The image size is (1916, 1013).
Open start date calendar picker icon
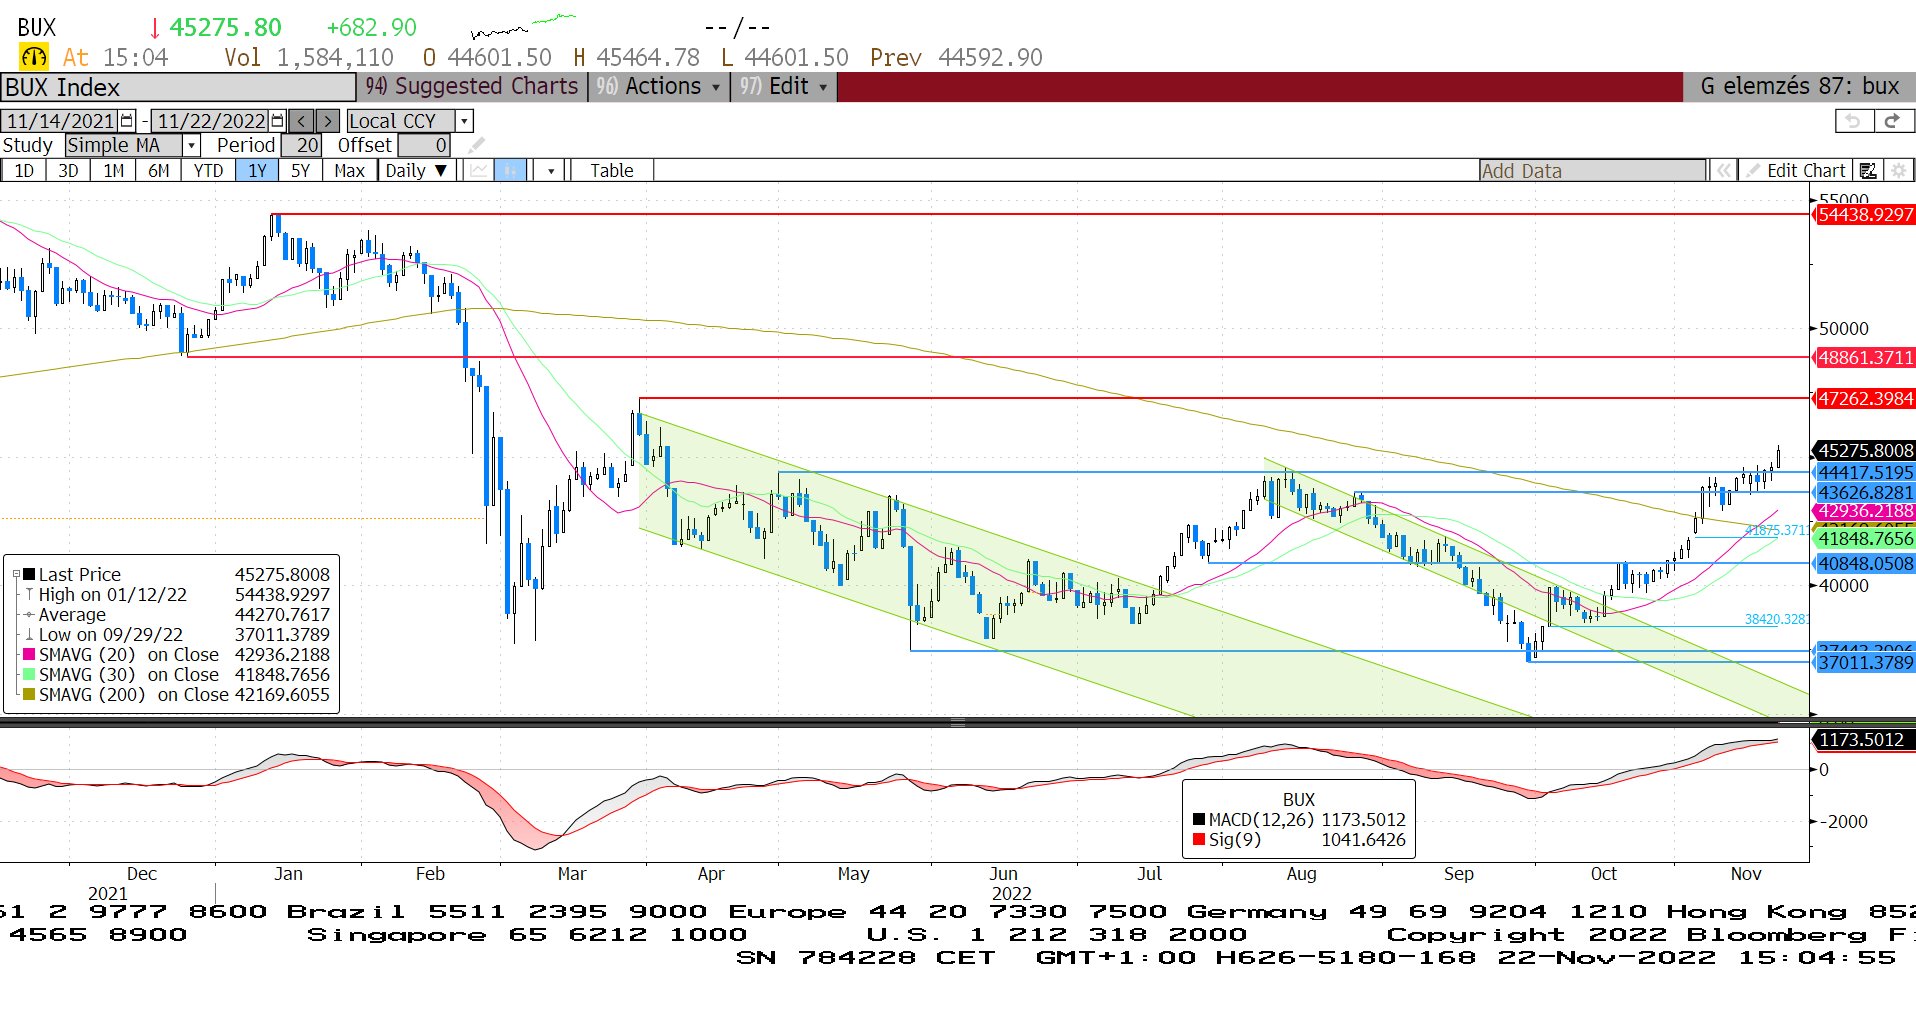pos(127,121)
